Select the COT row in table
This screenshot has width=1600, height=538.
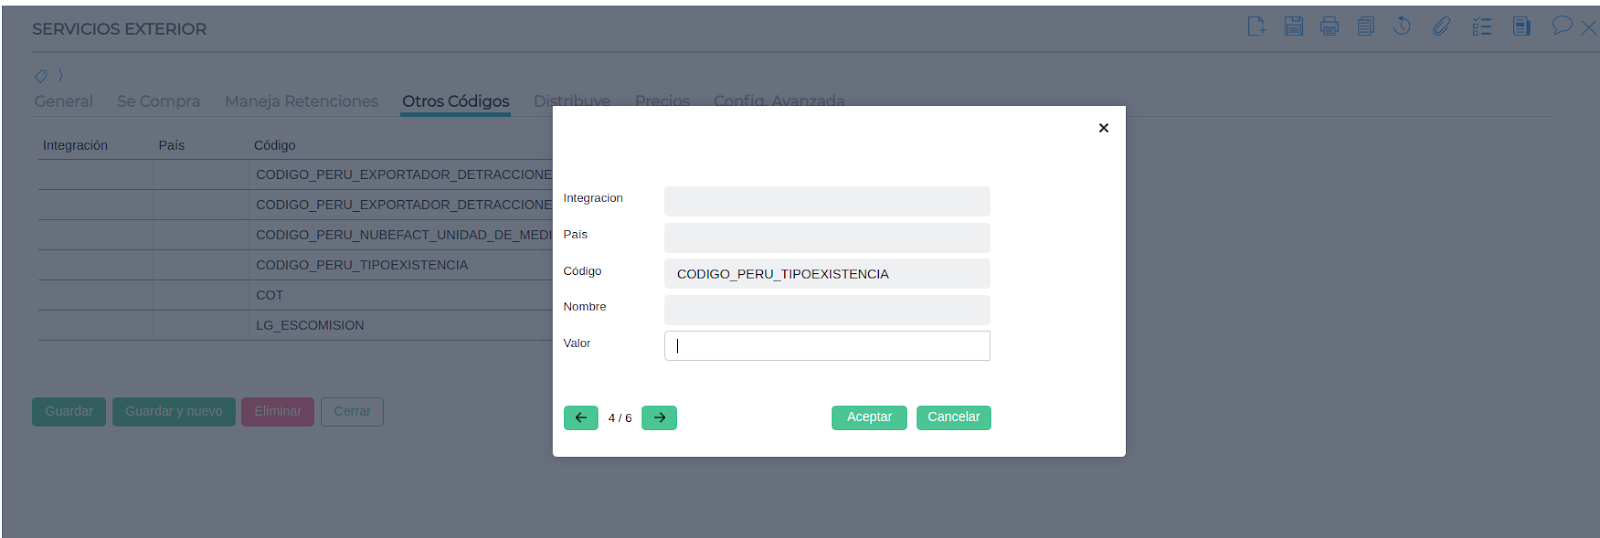click(x=296, y=295)
